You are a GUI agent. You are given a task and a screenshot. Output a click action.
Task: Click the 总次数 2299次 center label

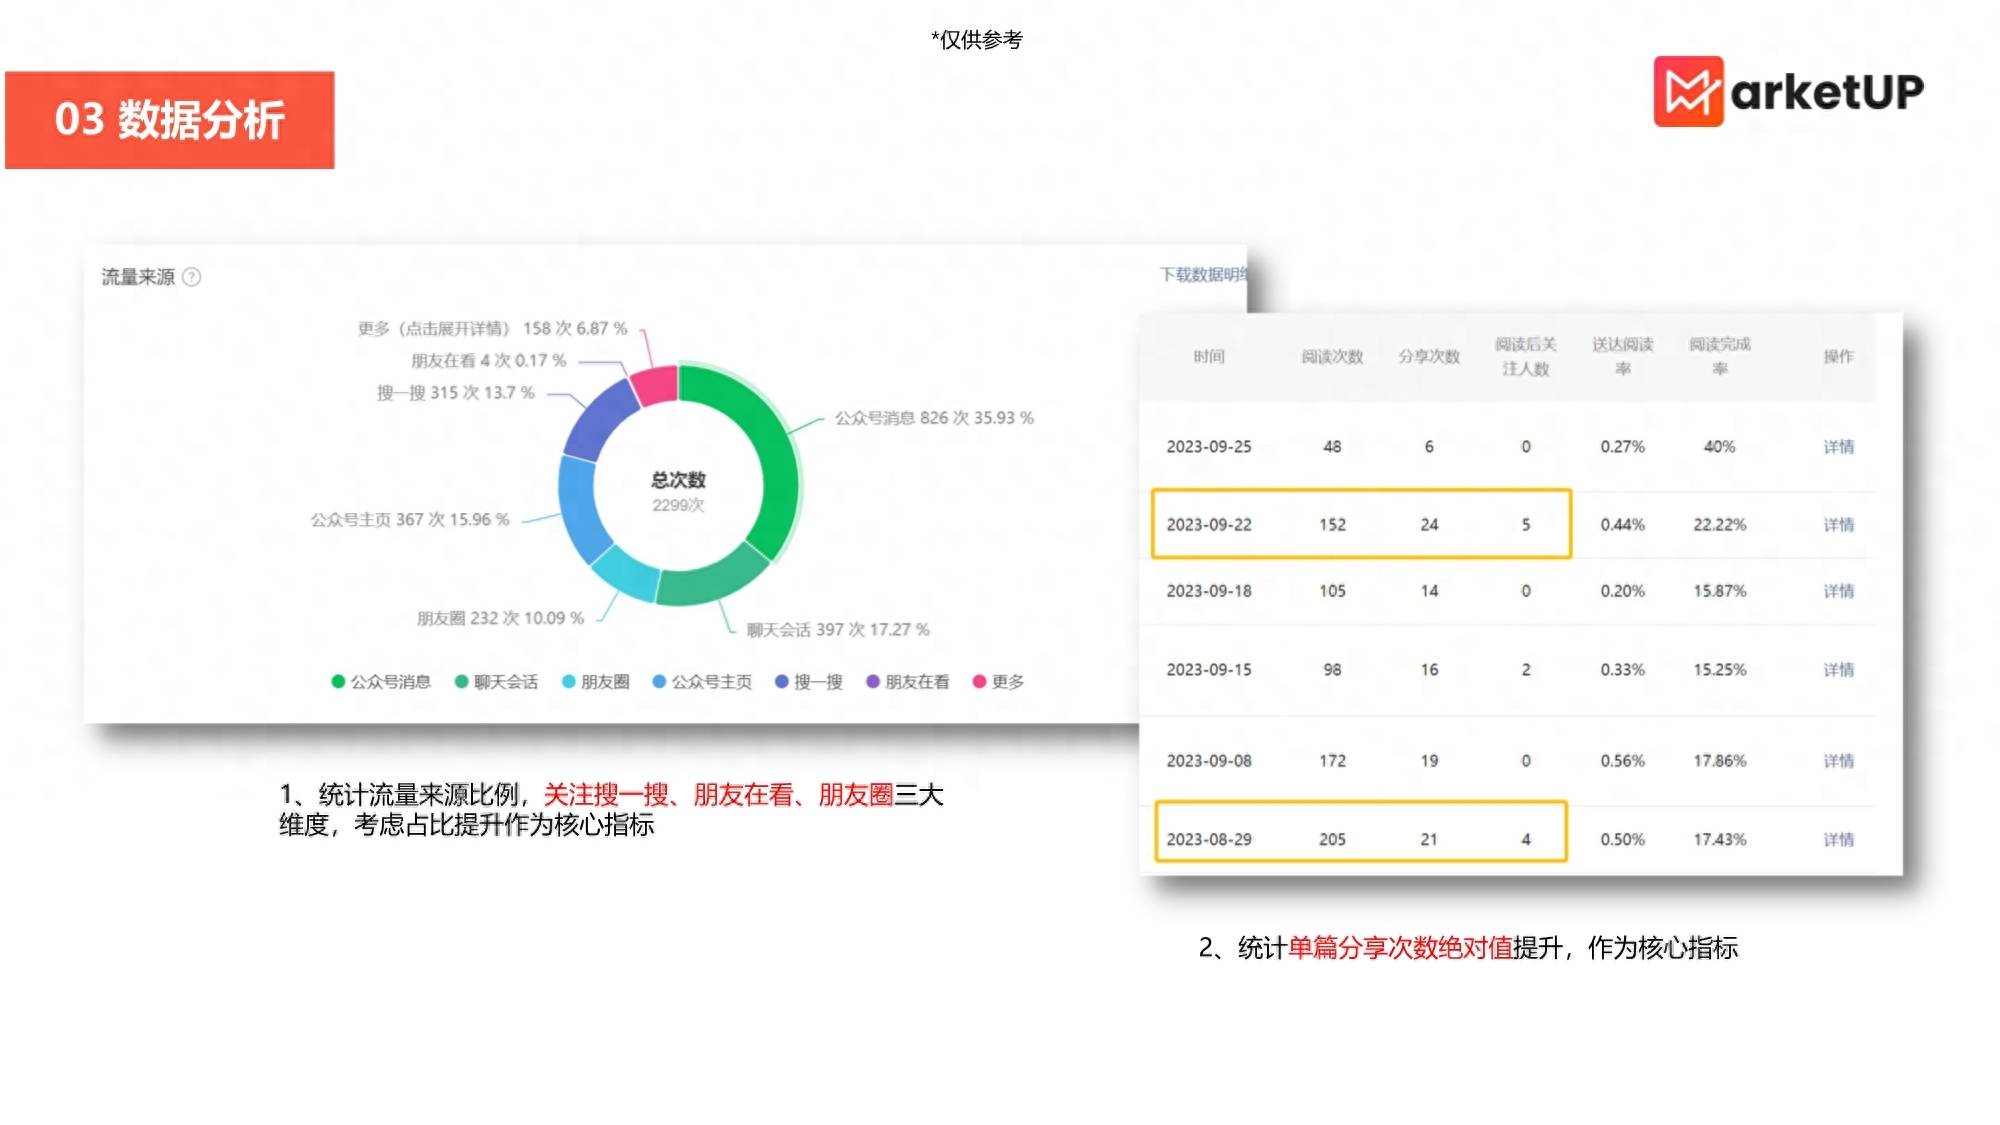coord(678,492)
